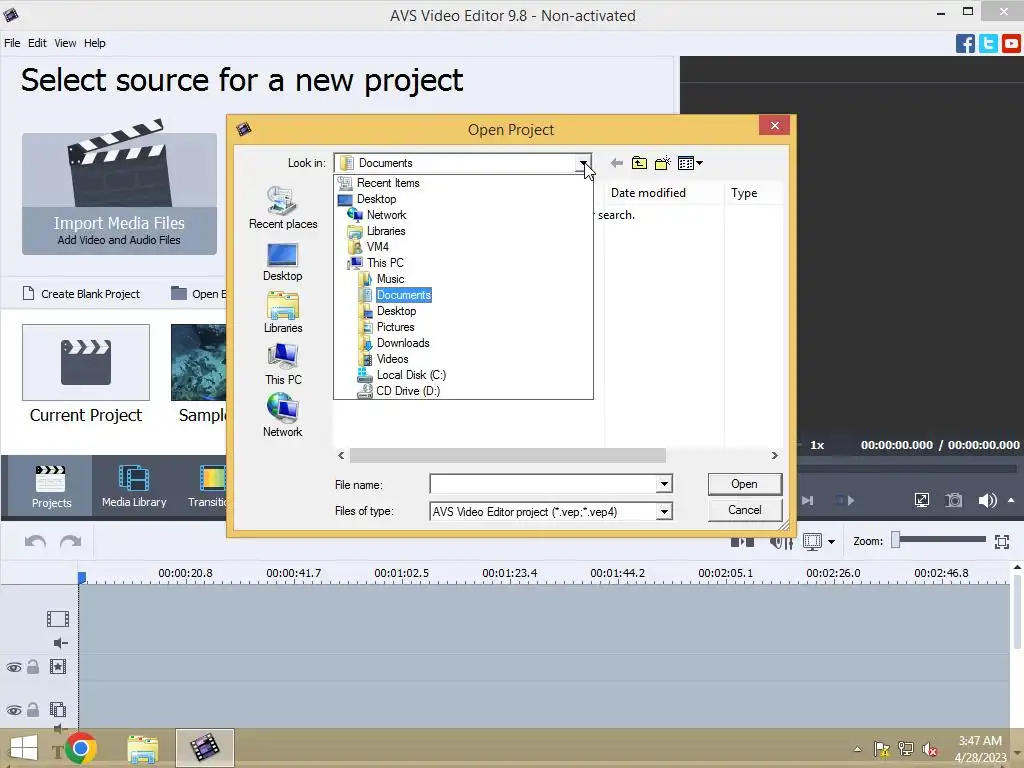Switch to the Projects tab

tap(51, 487)
